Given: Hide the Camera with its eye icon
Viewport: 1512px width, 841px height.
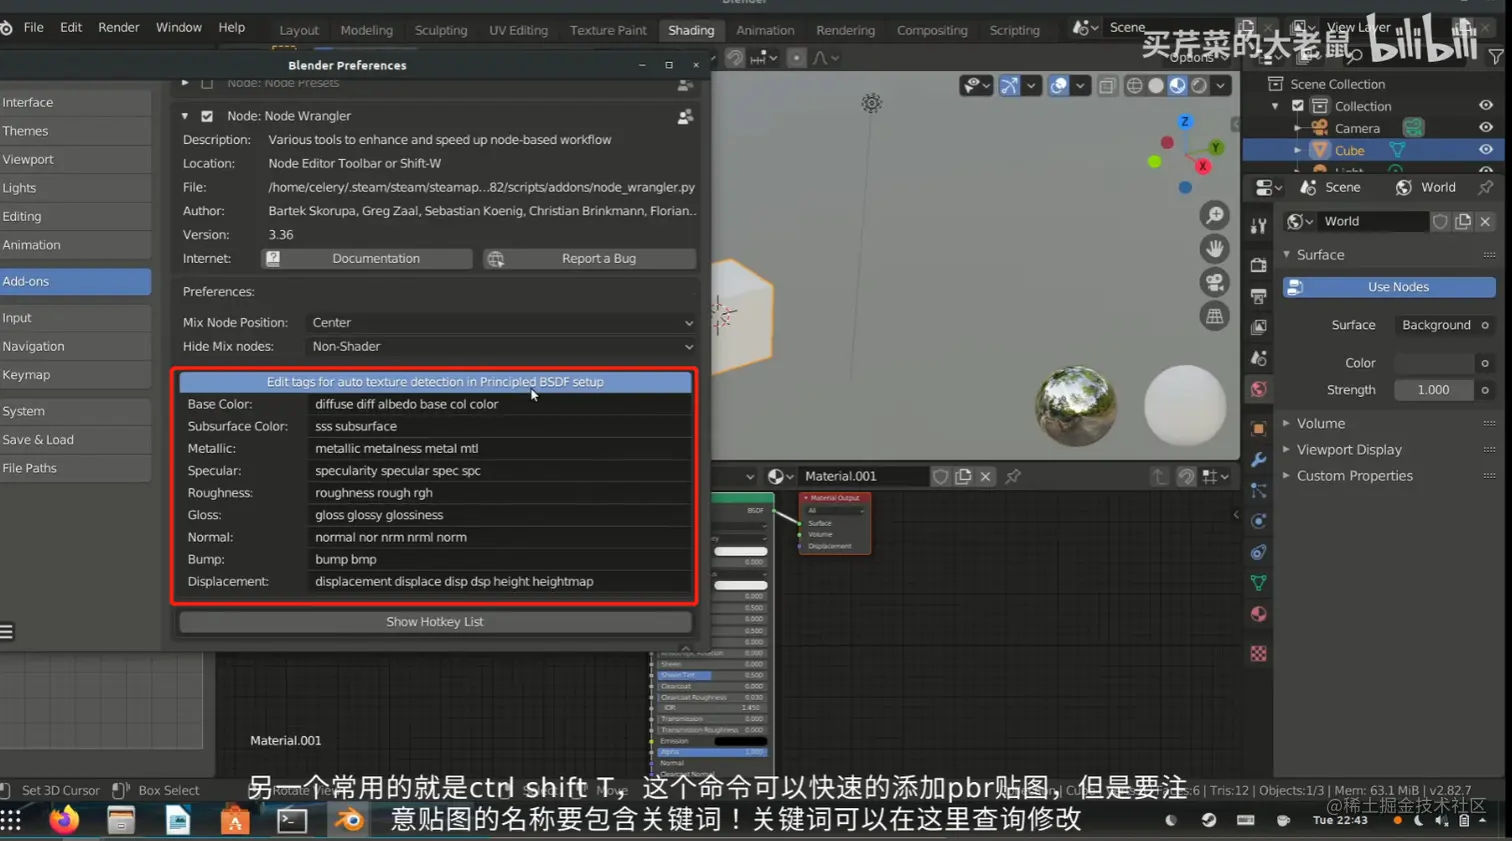Looking at the screenshot, I should coord(1486,128).
